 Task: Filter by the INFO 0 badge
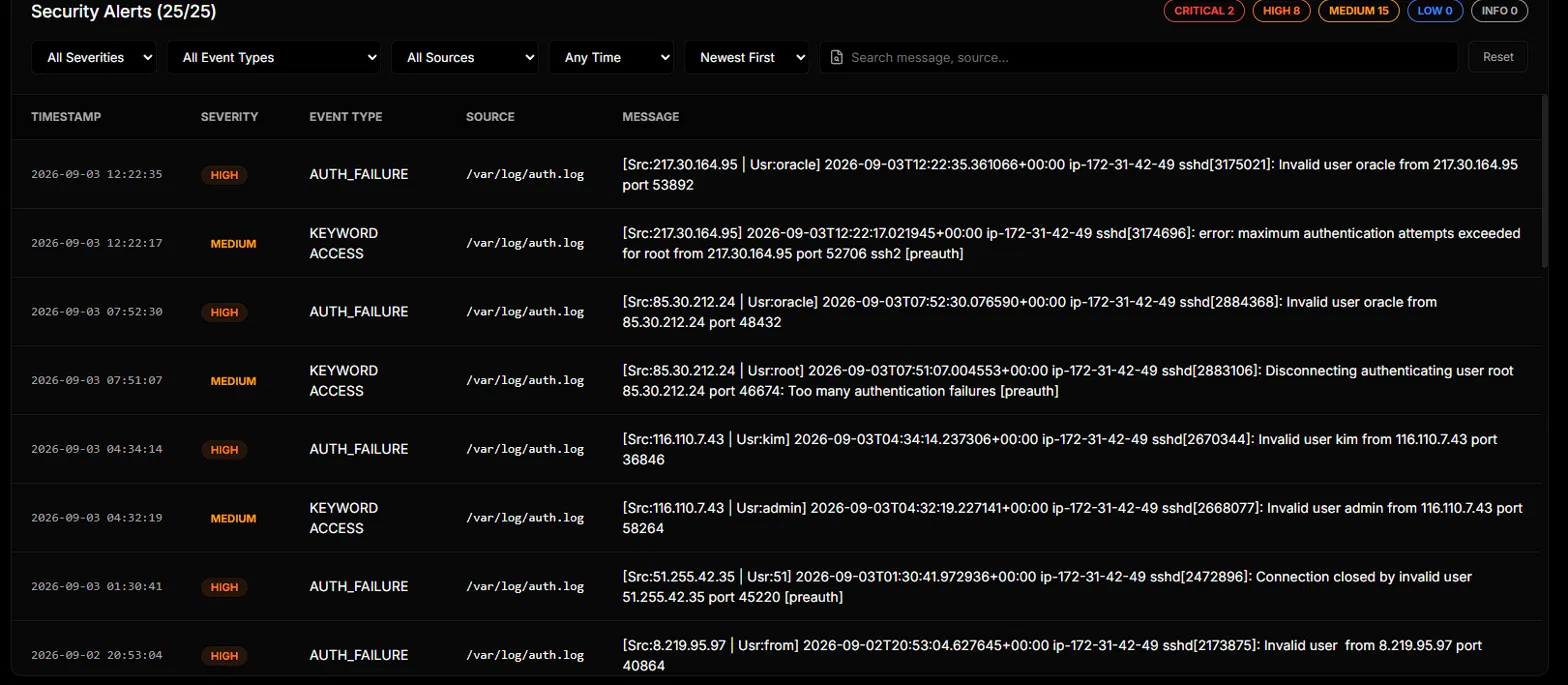(1499, 11)
